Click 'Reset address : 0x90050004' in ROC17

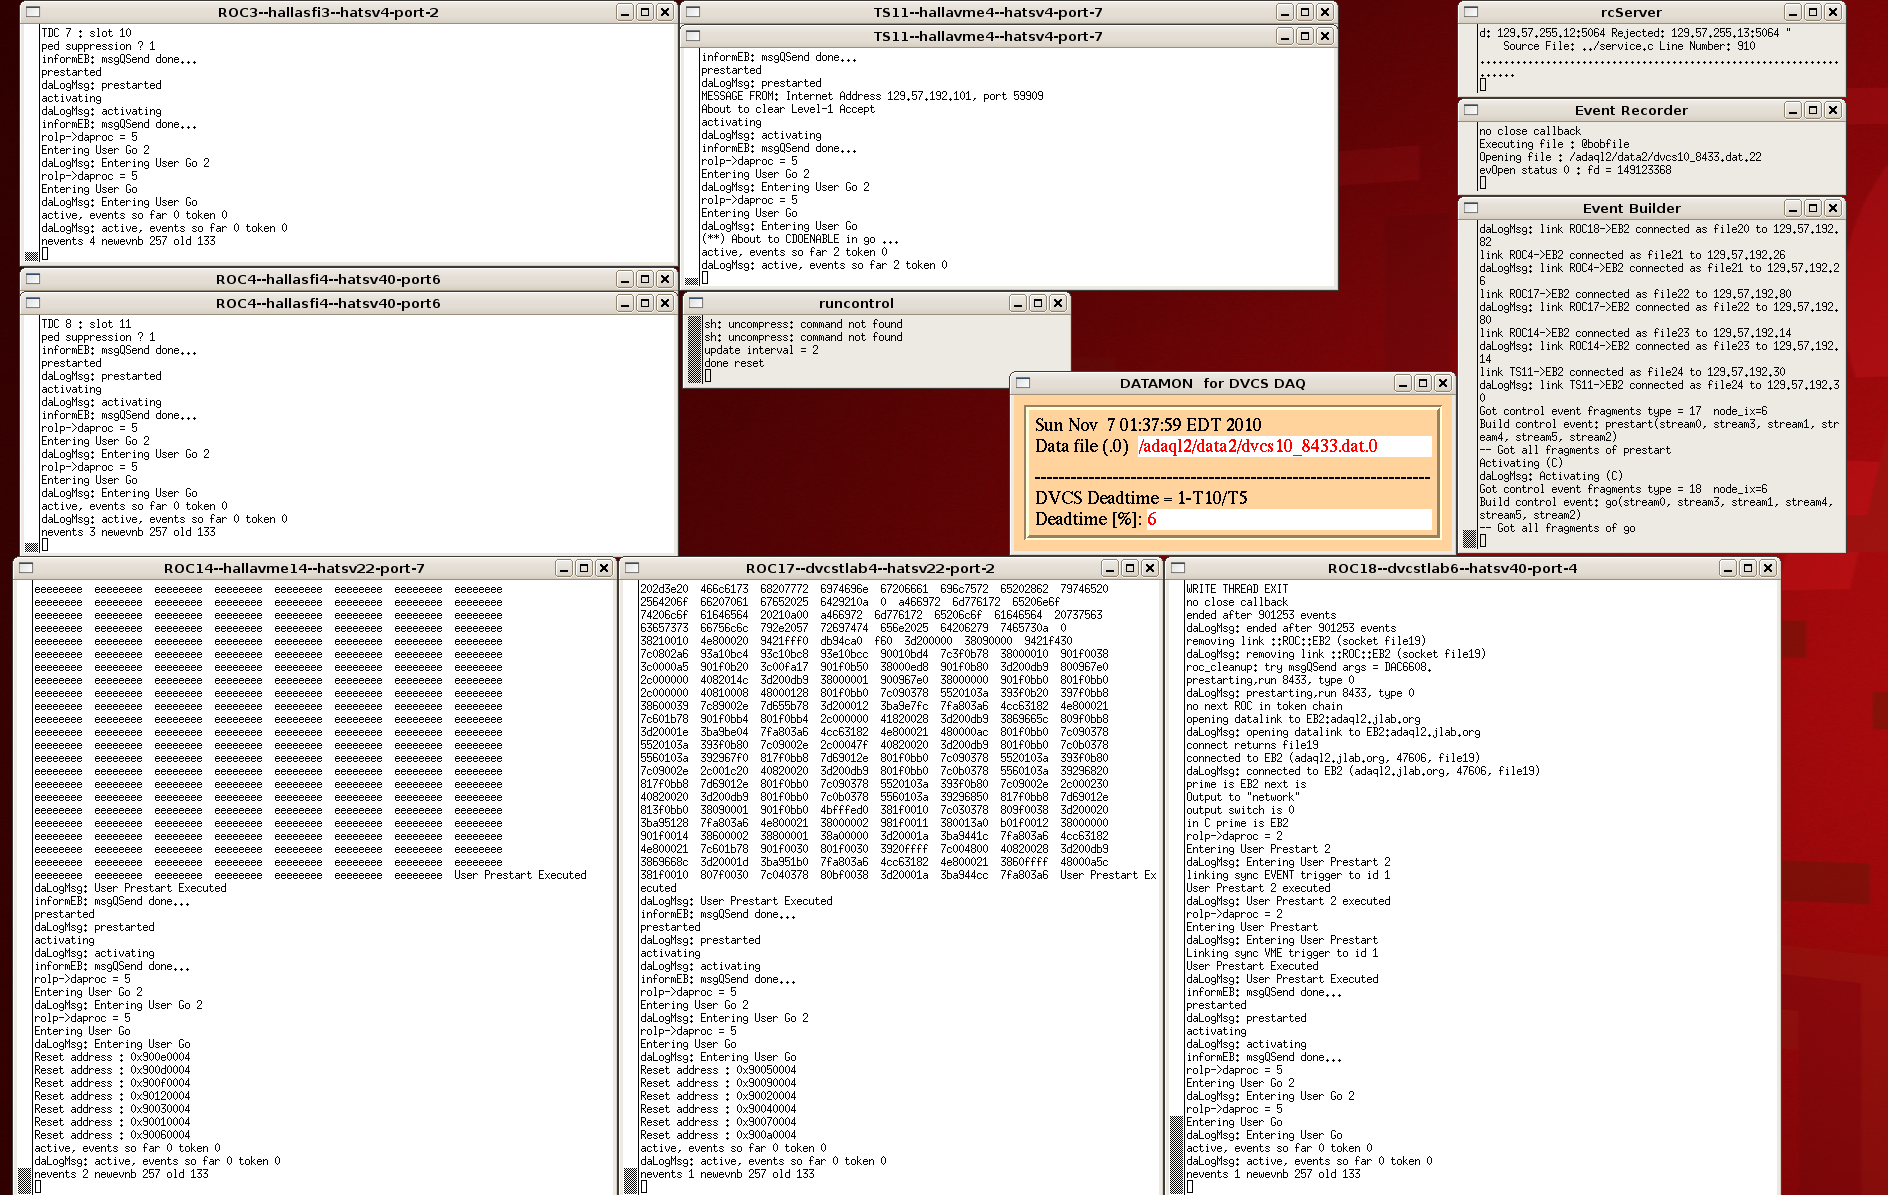(718, 1070)
